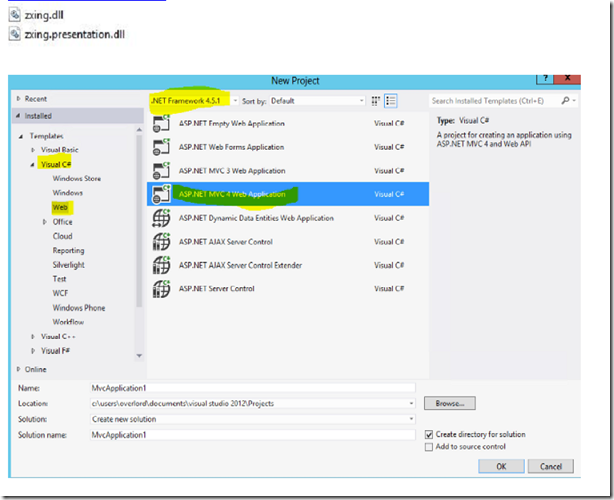The height and width of the screenshot is (500, 614).
Task: Click the zxing.presentation.dll file icon
Action: 14,34
